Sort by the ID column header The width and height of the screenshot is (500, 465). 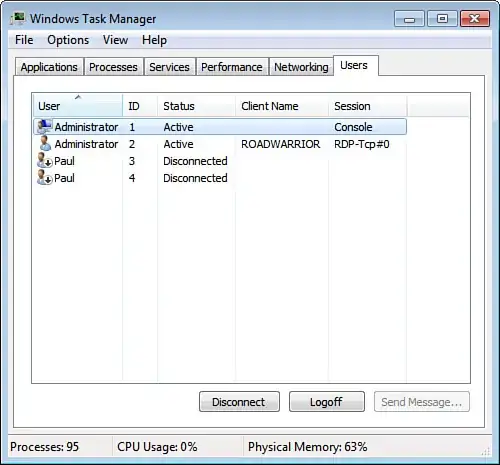(x=140, y=106)
